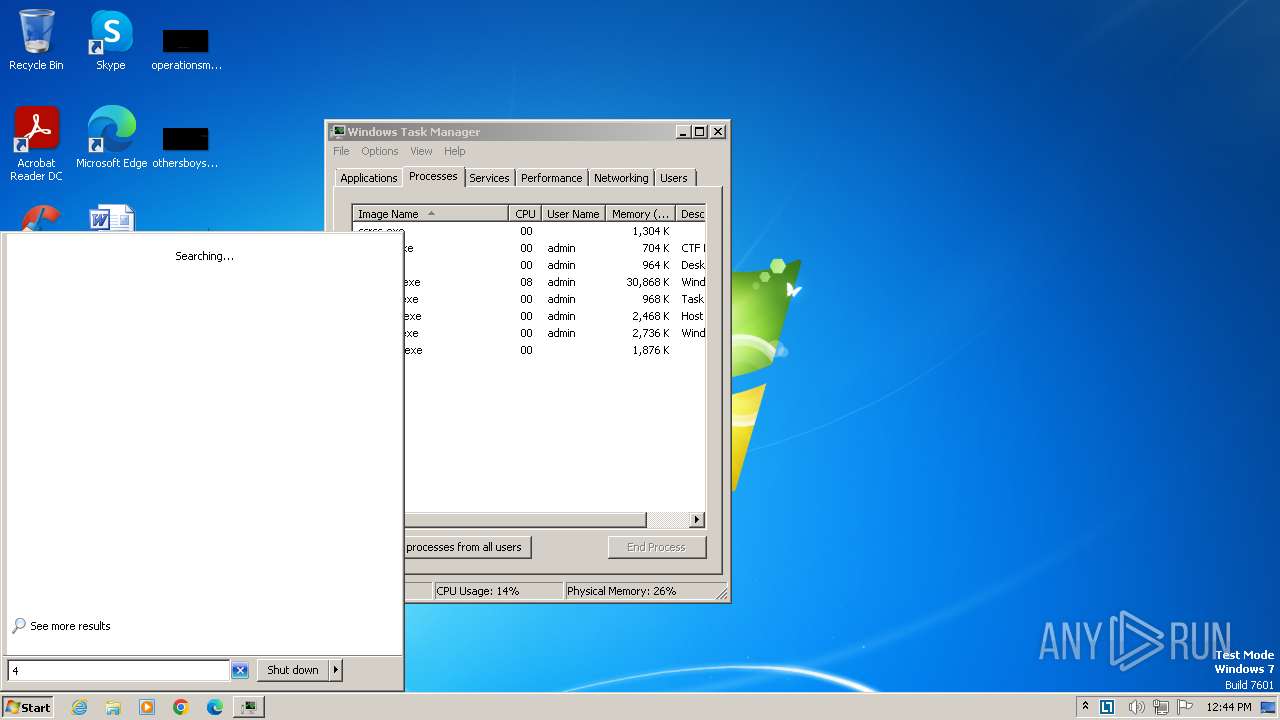Click the blue square tray icon
Image resolution: width=1280 pixels, height=720 pixels.
[x=1107, y=707]
